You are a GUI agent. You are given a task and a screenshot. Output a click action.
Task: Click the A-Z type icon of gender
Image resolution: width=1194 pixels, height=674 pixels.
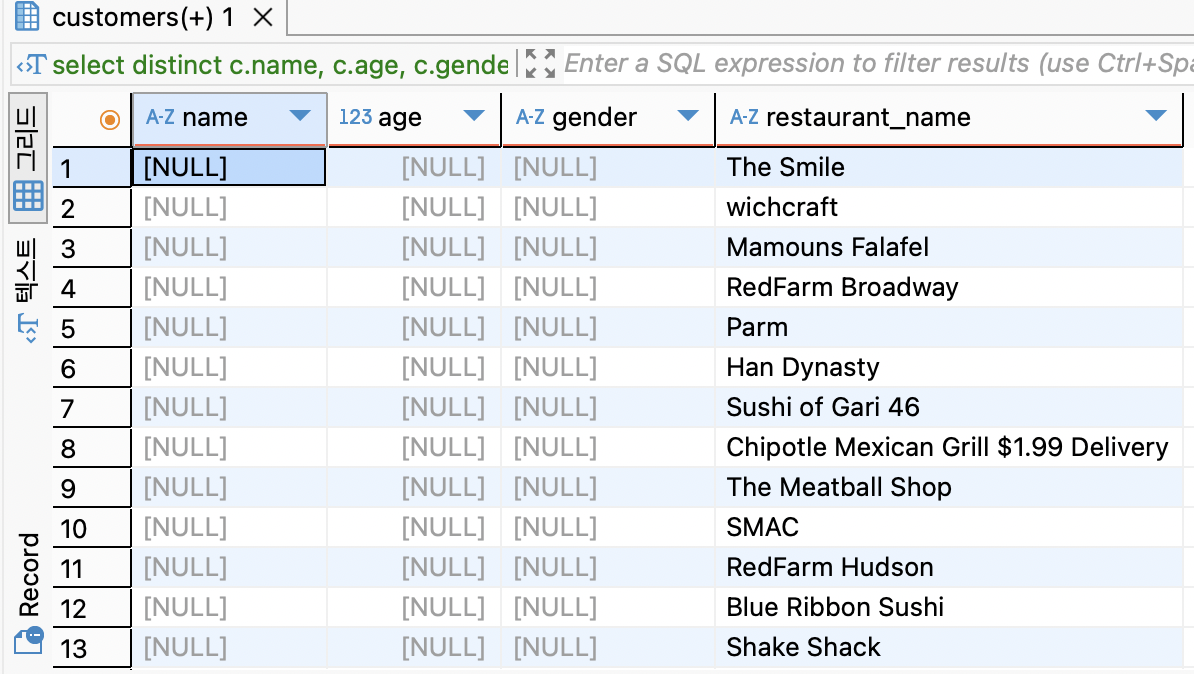[530, 117]
